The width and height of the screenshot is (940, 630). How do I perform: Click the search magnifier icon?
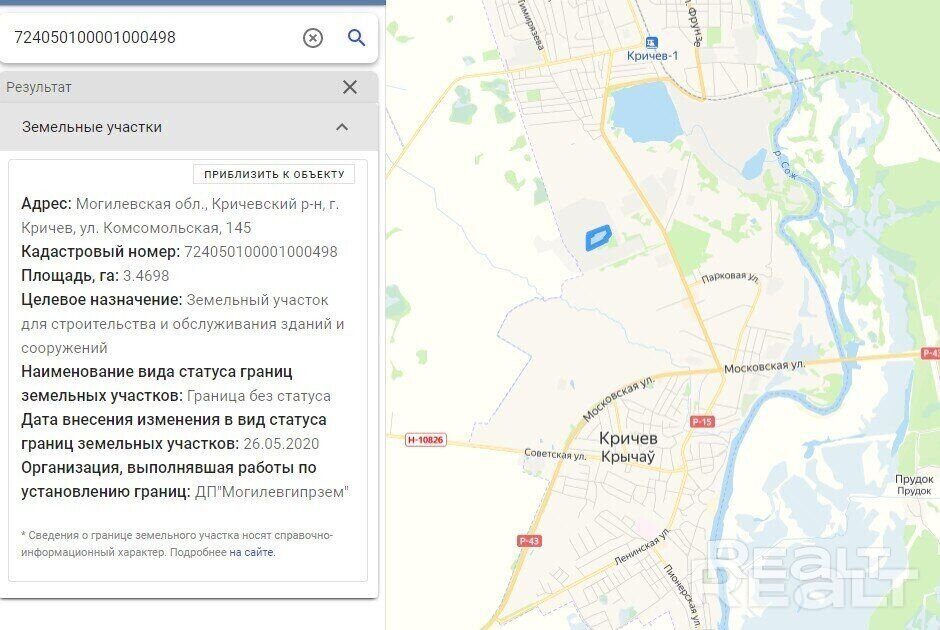[x=356, y=38]
